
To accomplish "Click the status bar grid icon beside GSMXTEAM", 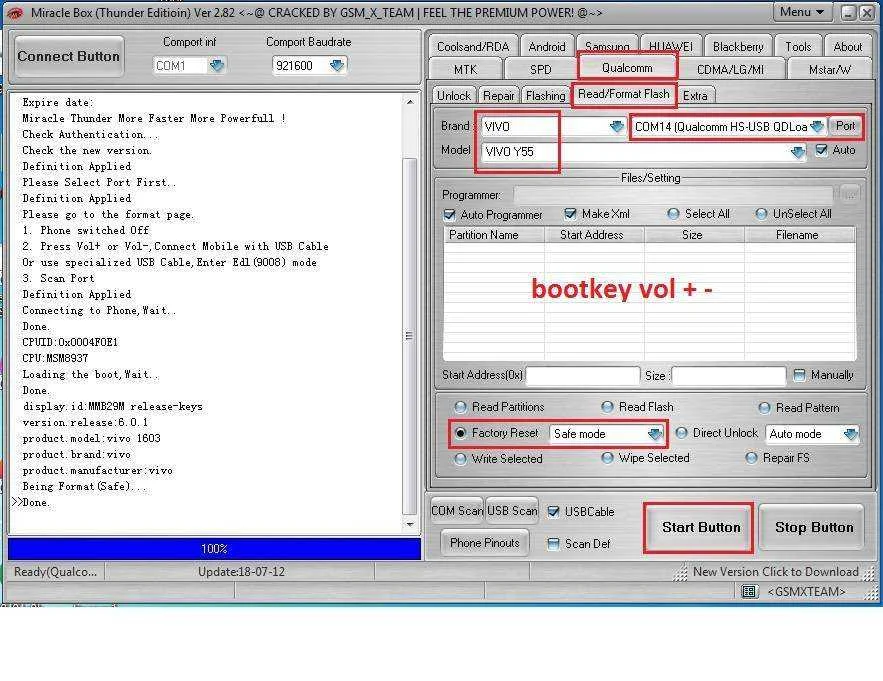I will coord(748,591).
